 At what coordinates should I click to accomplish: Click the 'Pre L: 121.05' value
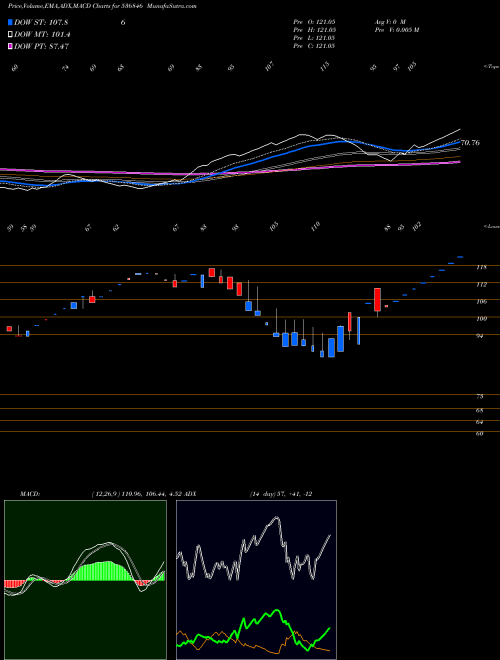point(314,38)
